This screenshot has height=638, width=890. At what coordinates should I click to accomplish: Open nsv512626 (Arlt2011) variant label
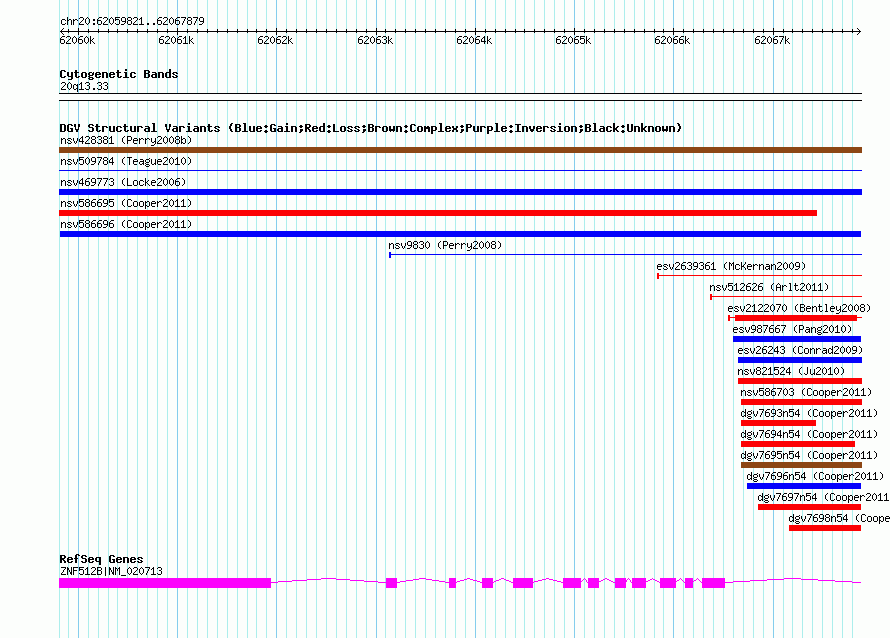[769, 287]
